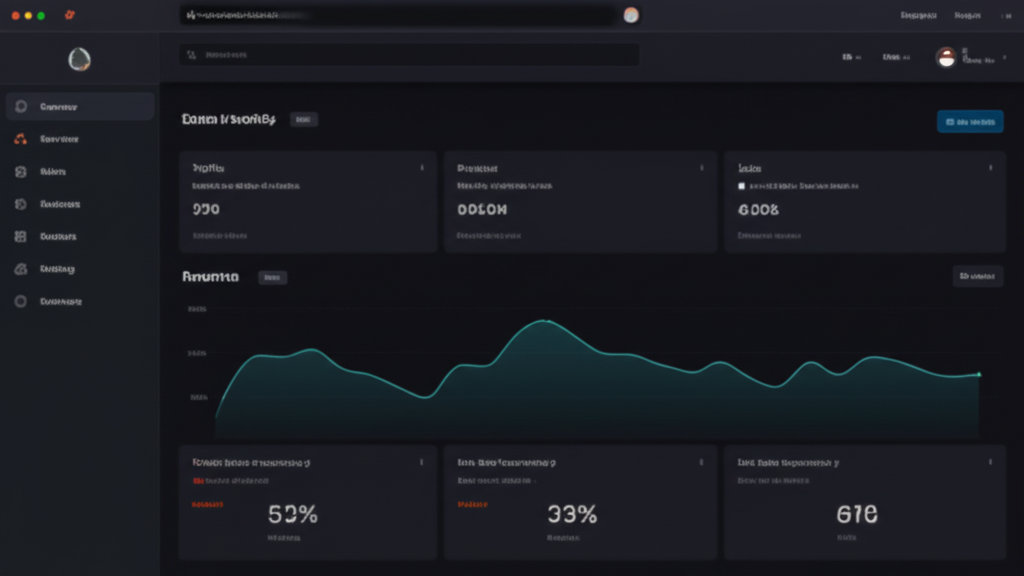Click the badge next to the Dashboard title
This screenshot has width=1024, height=576.
(303, 119)
